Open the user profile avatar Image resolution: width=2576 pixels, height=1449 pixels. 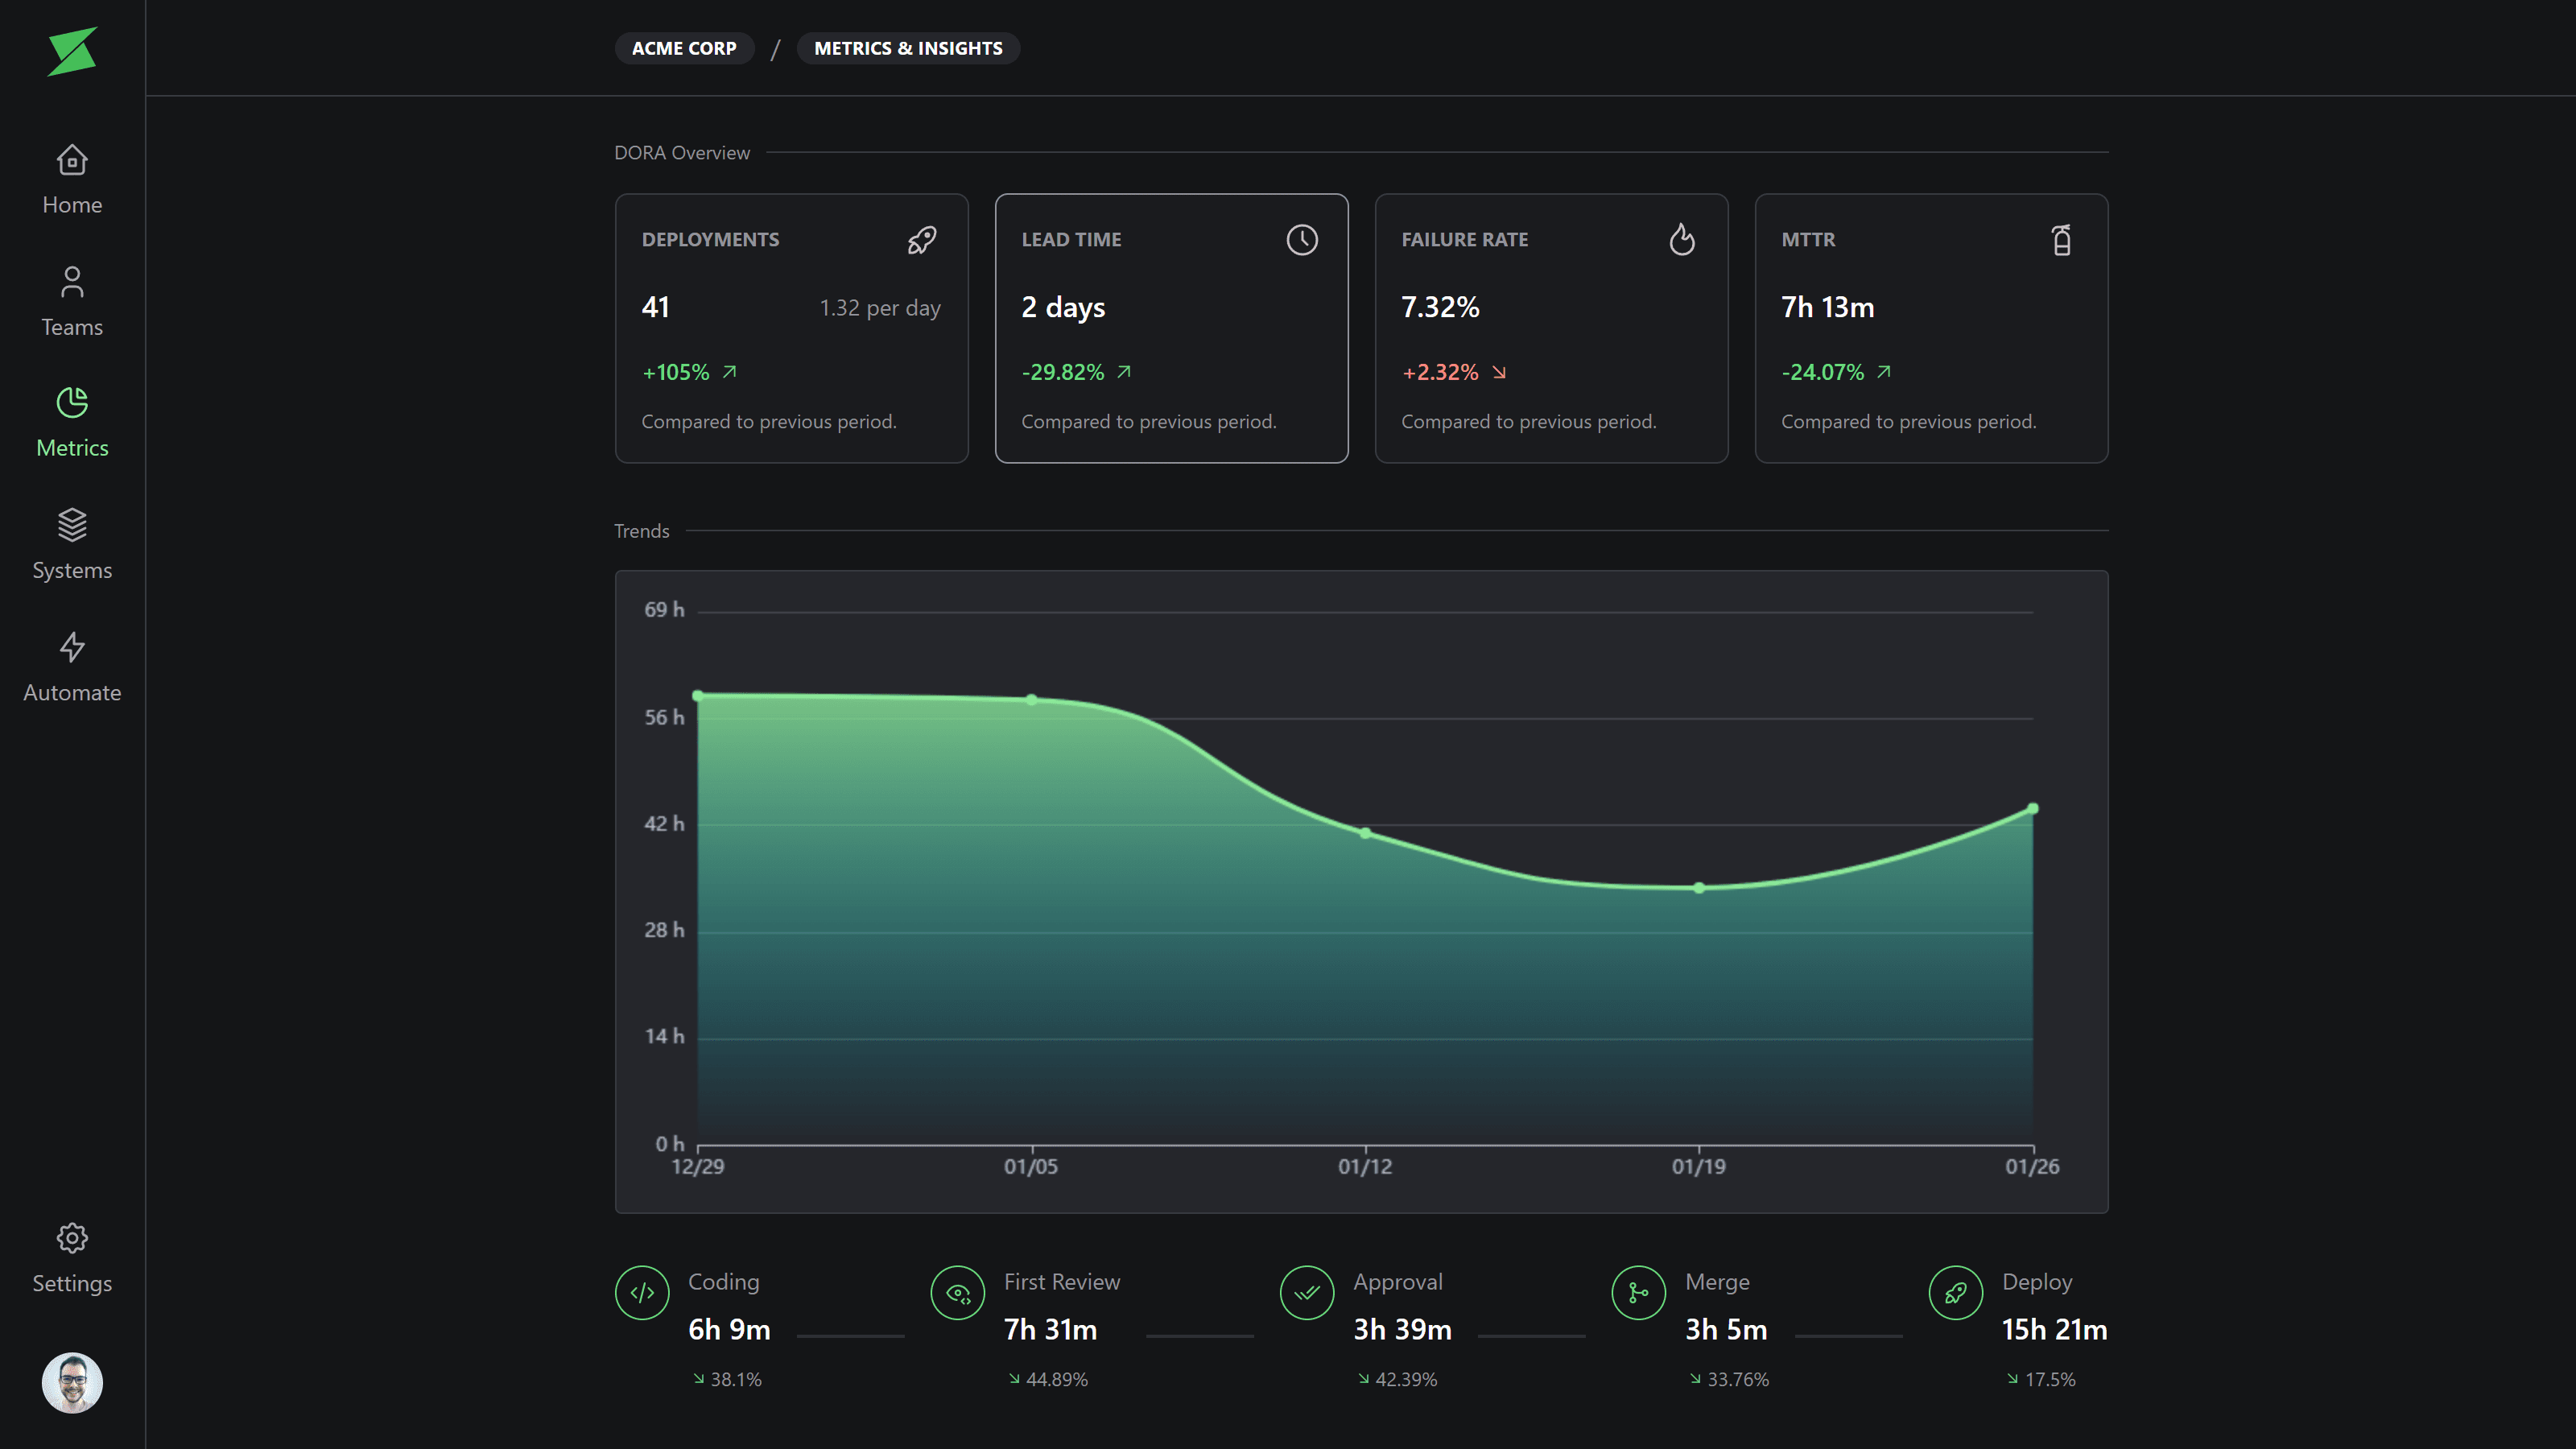tap(72, 1383)
